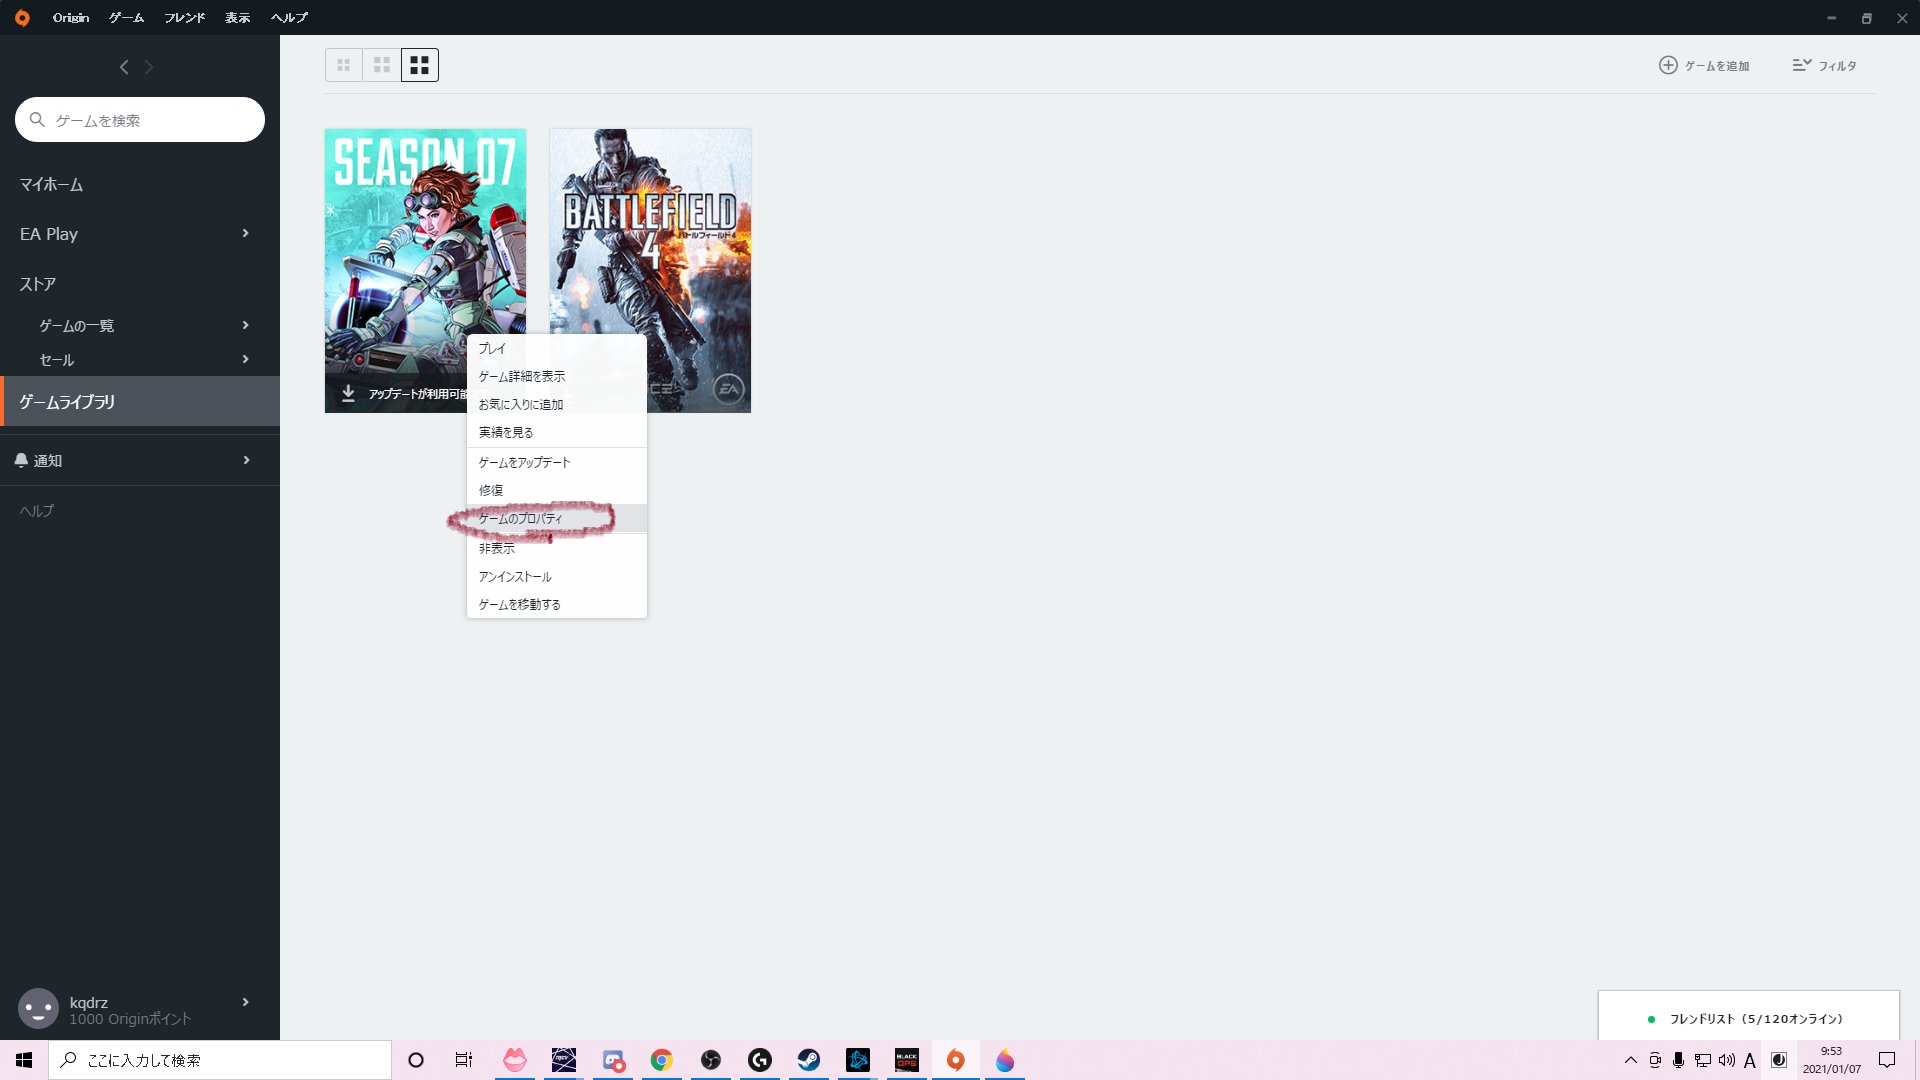Click the kqdrz avatar icon

click(39, 1009)
